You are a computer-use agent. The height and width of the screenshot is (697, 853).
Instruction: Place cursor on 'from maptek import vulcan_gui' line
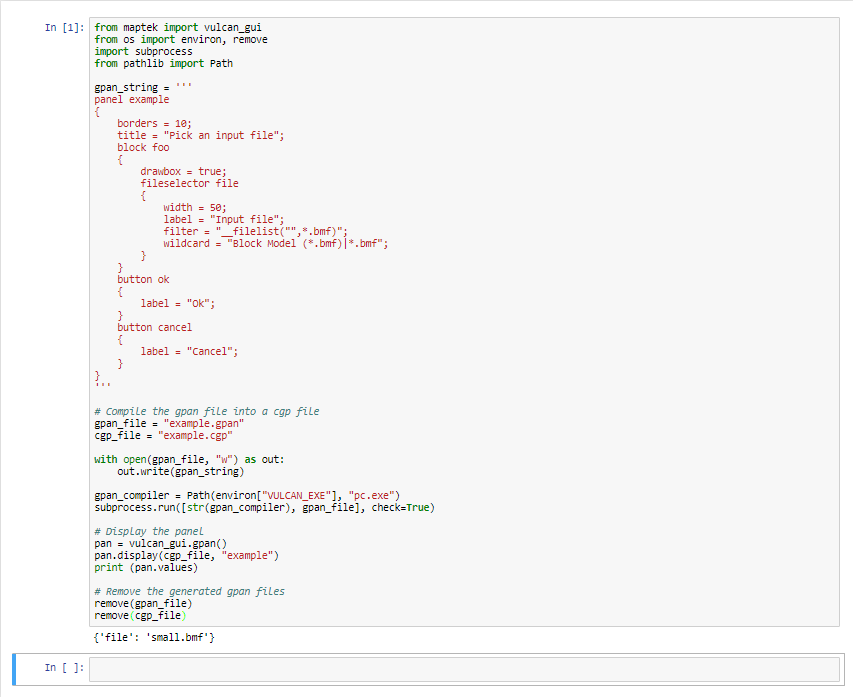[x=178, y=28]
